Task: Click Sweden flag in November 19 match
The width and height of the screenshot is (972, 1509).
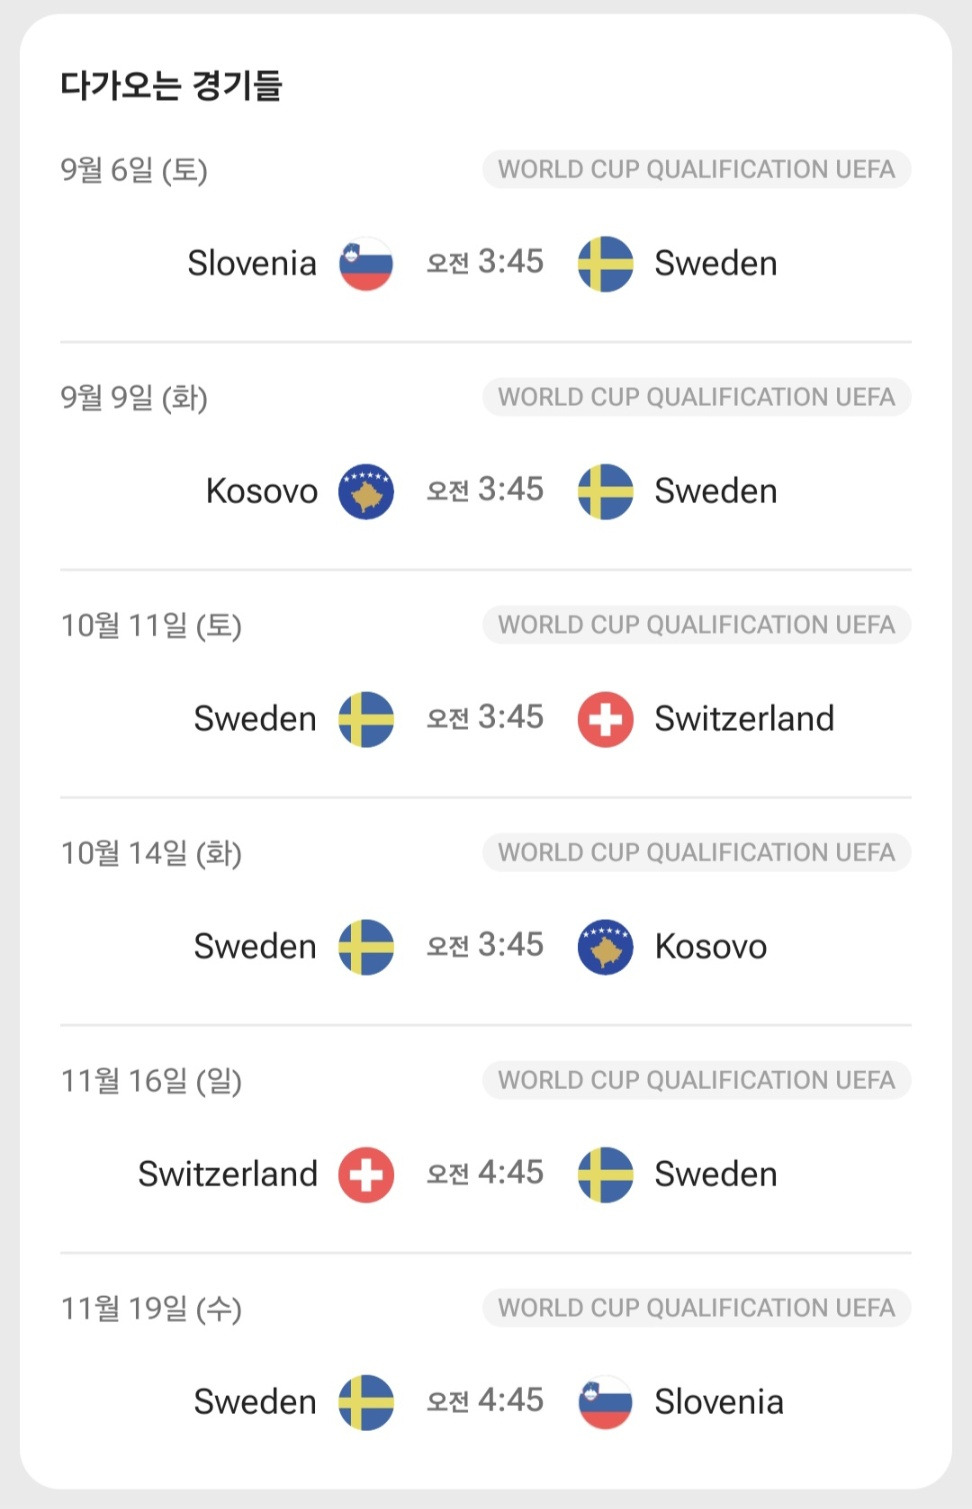Action: pyautogui.click(x=366, y=1403)
